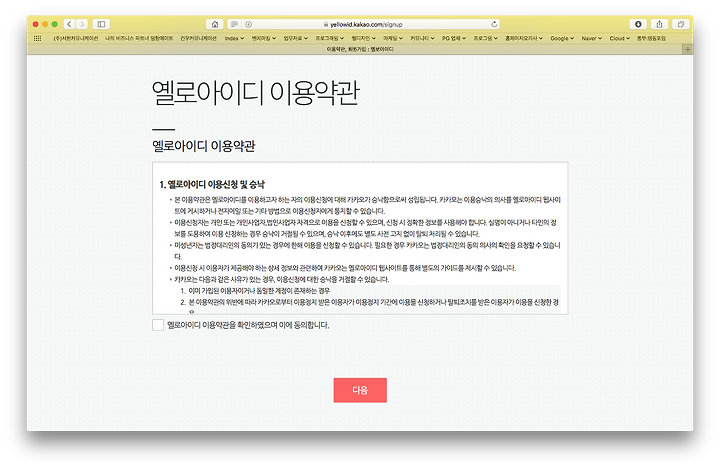
Task: Select the 옐로아이디 page tab
Action: [x=360, y=49]
